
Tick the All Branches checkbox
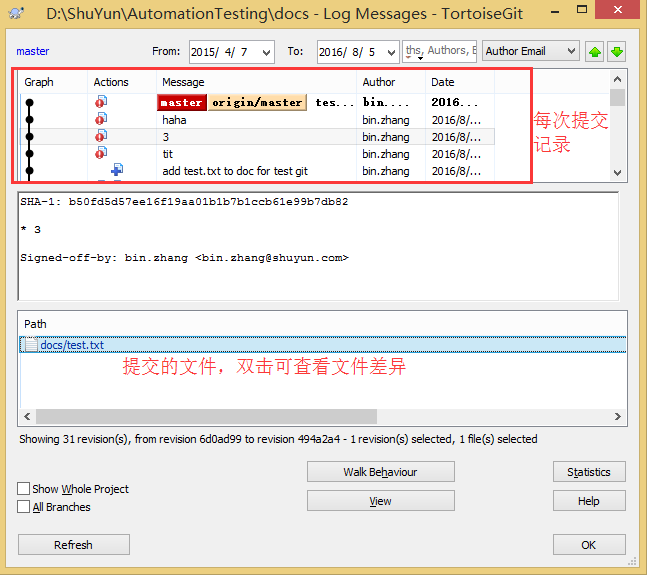[x=24, y=507]
